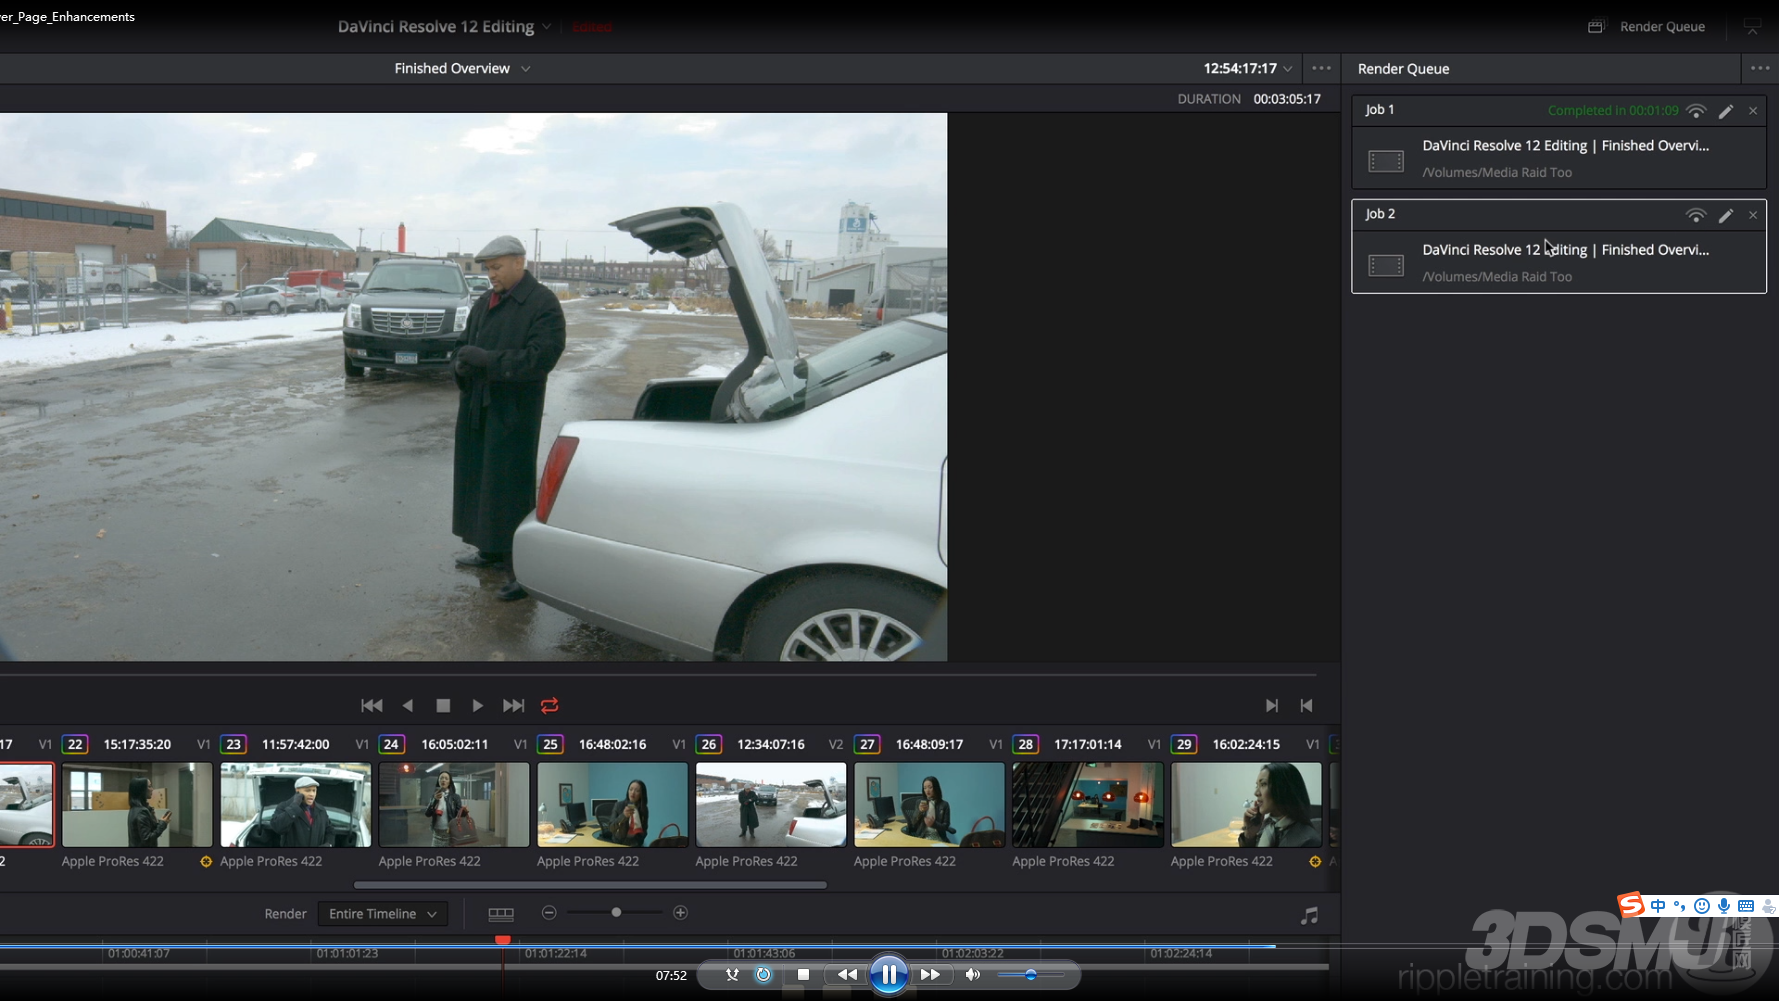Open Render range Entire Timeline dropdown
This screenshot has height=1001, width=1779.
(x=383, y=914)
